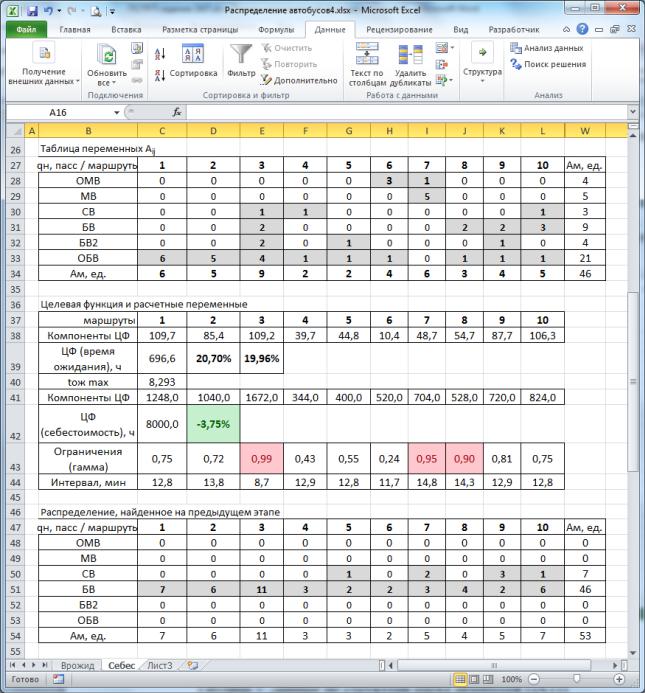Click the zoom in plus button
The image size is (645, 693).
pyautogui.click(x=619, y=679)
